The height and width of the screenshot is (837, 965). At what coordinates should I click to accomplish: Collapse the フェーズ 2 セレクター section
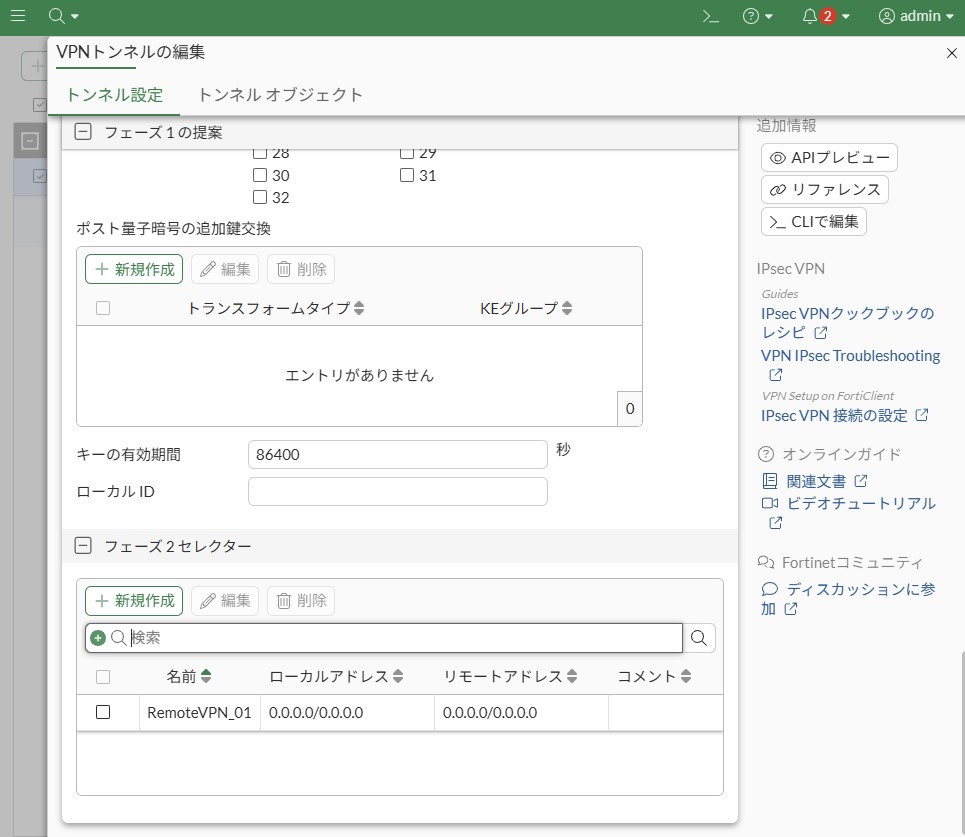click(x=84, y=546)
